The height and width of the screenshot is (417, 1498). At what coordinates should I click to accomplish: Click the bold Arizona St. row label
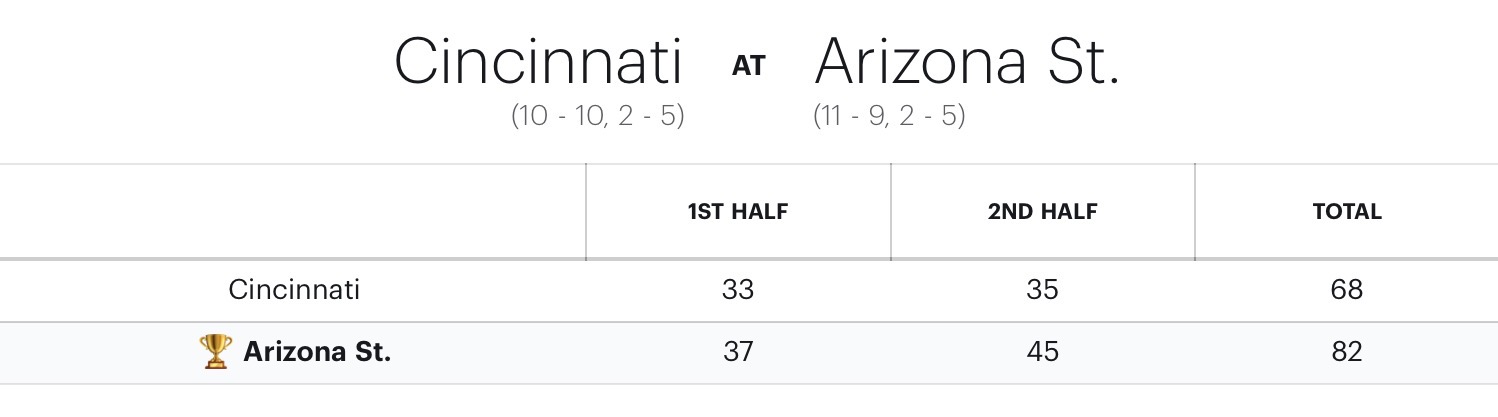coord(317,352)
